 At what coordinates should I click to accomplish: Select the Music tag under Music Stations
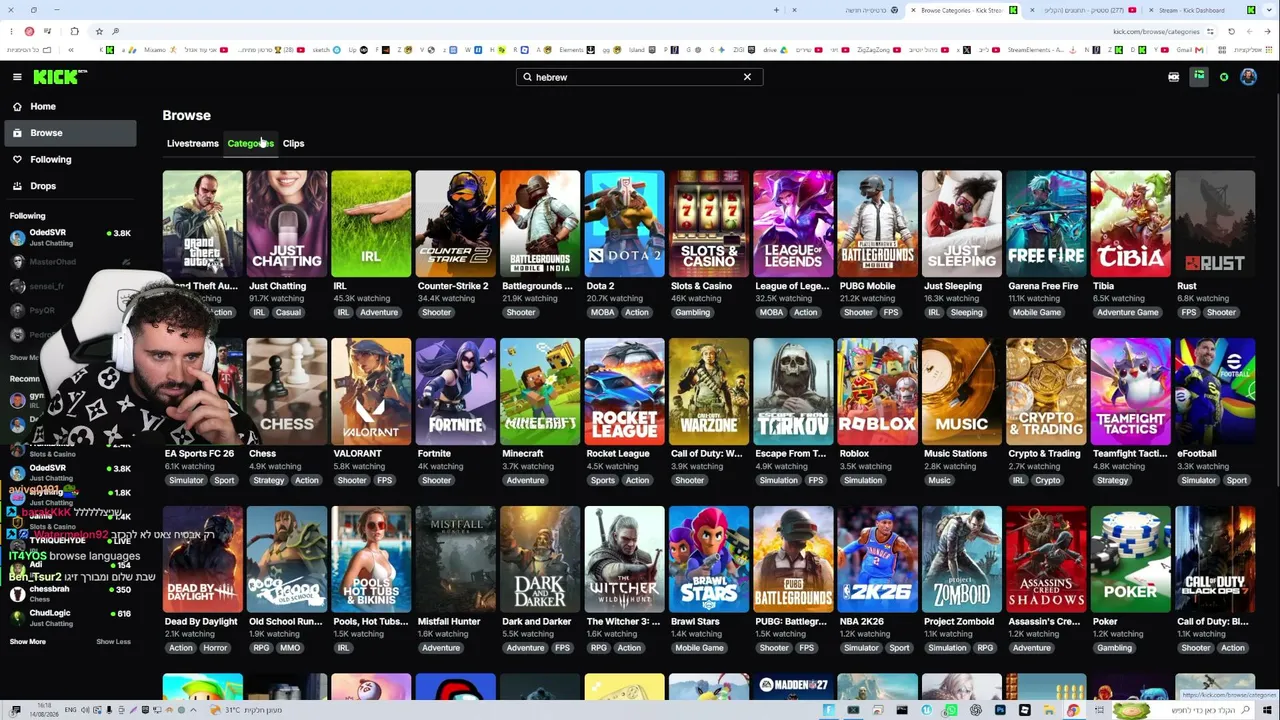click(939, 480)
